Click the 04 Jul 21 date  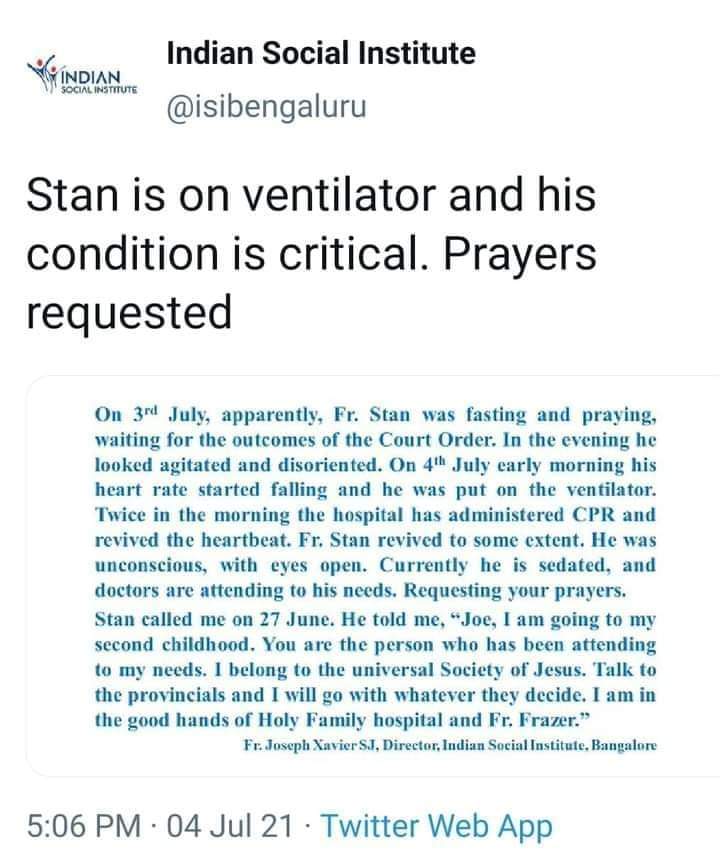pyautogui.click(x=232, y=826)
